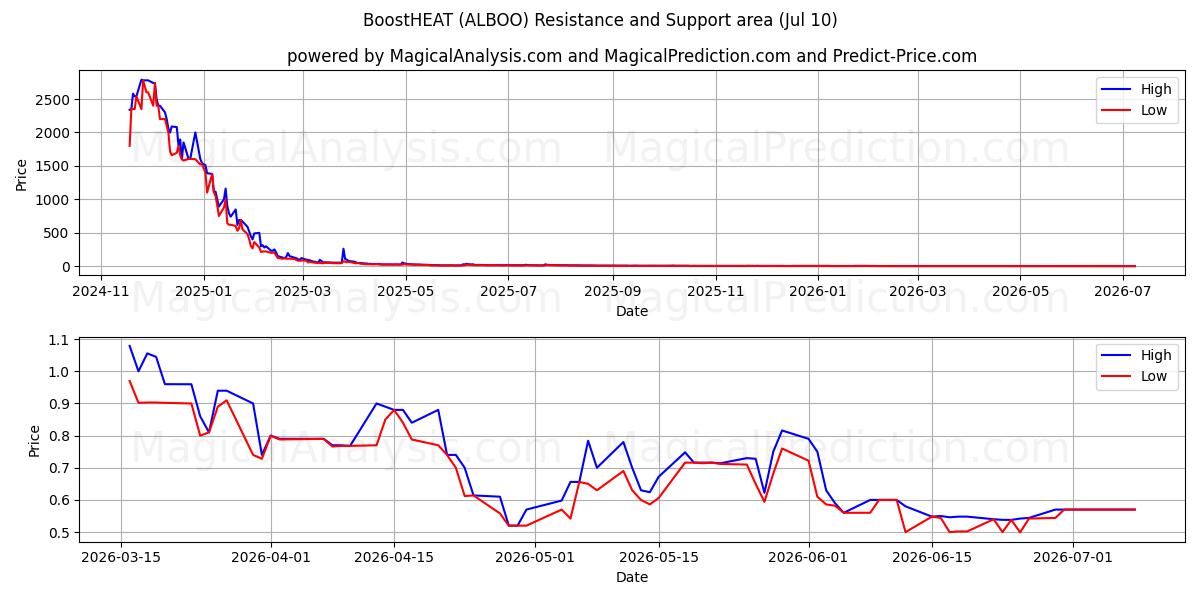
Task: Click the '2026-04-15' x-axis label
Action: pyautogui.click(x=393, y=557)
